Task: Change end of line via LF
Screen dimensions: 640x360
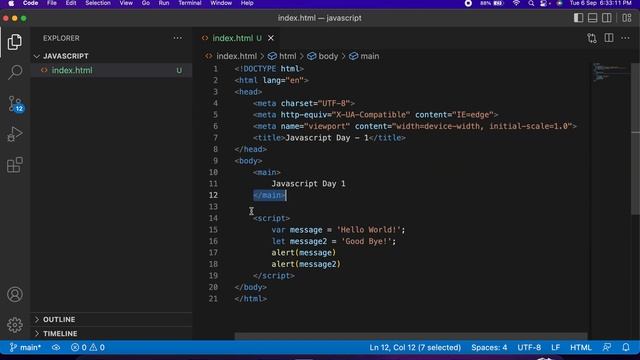Action: tap(556, 347)
